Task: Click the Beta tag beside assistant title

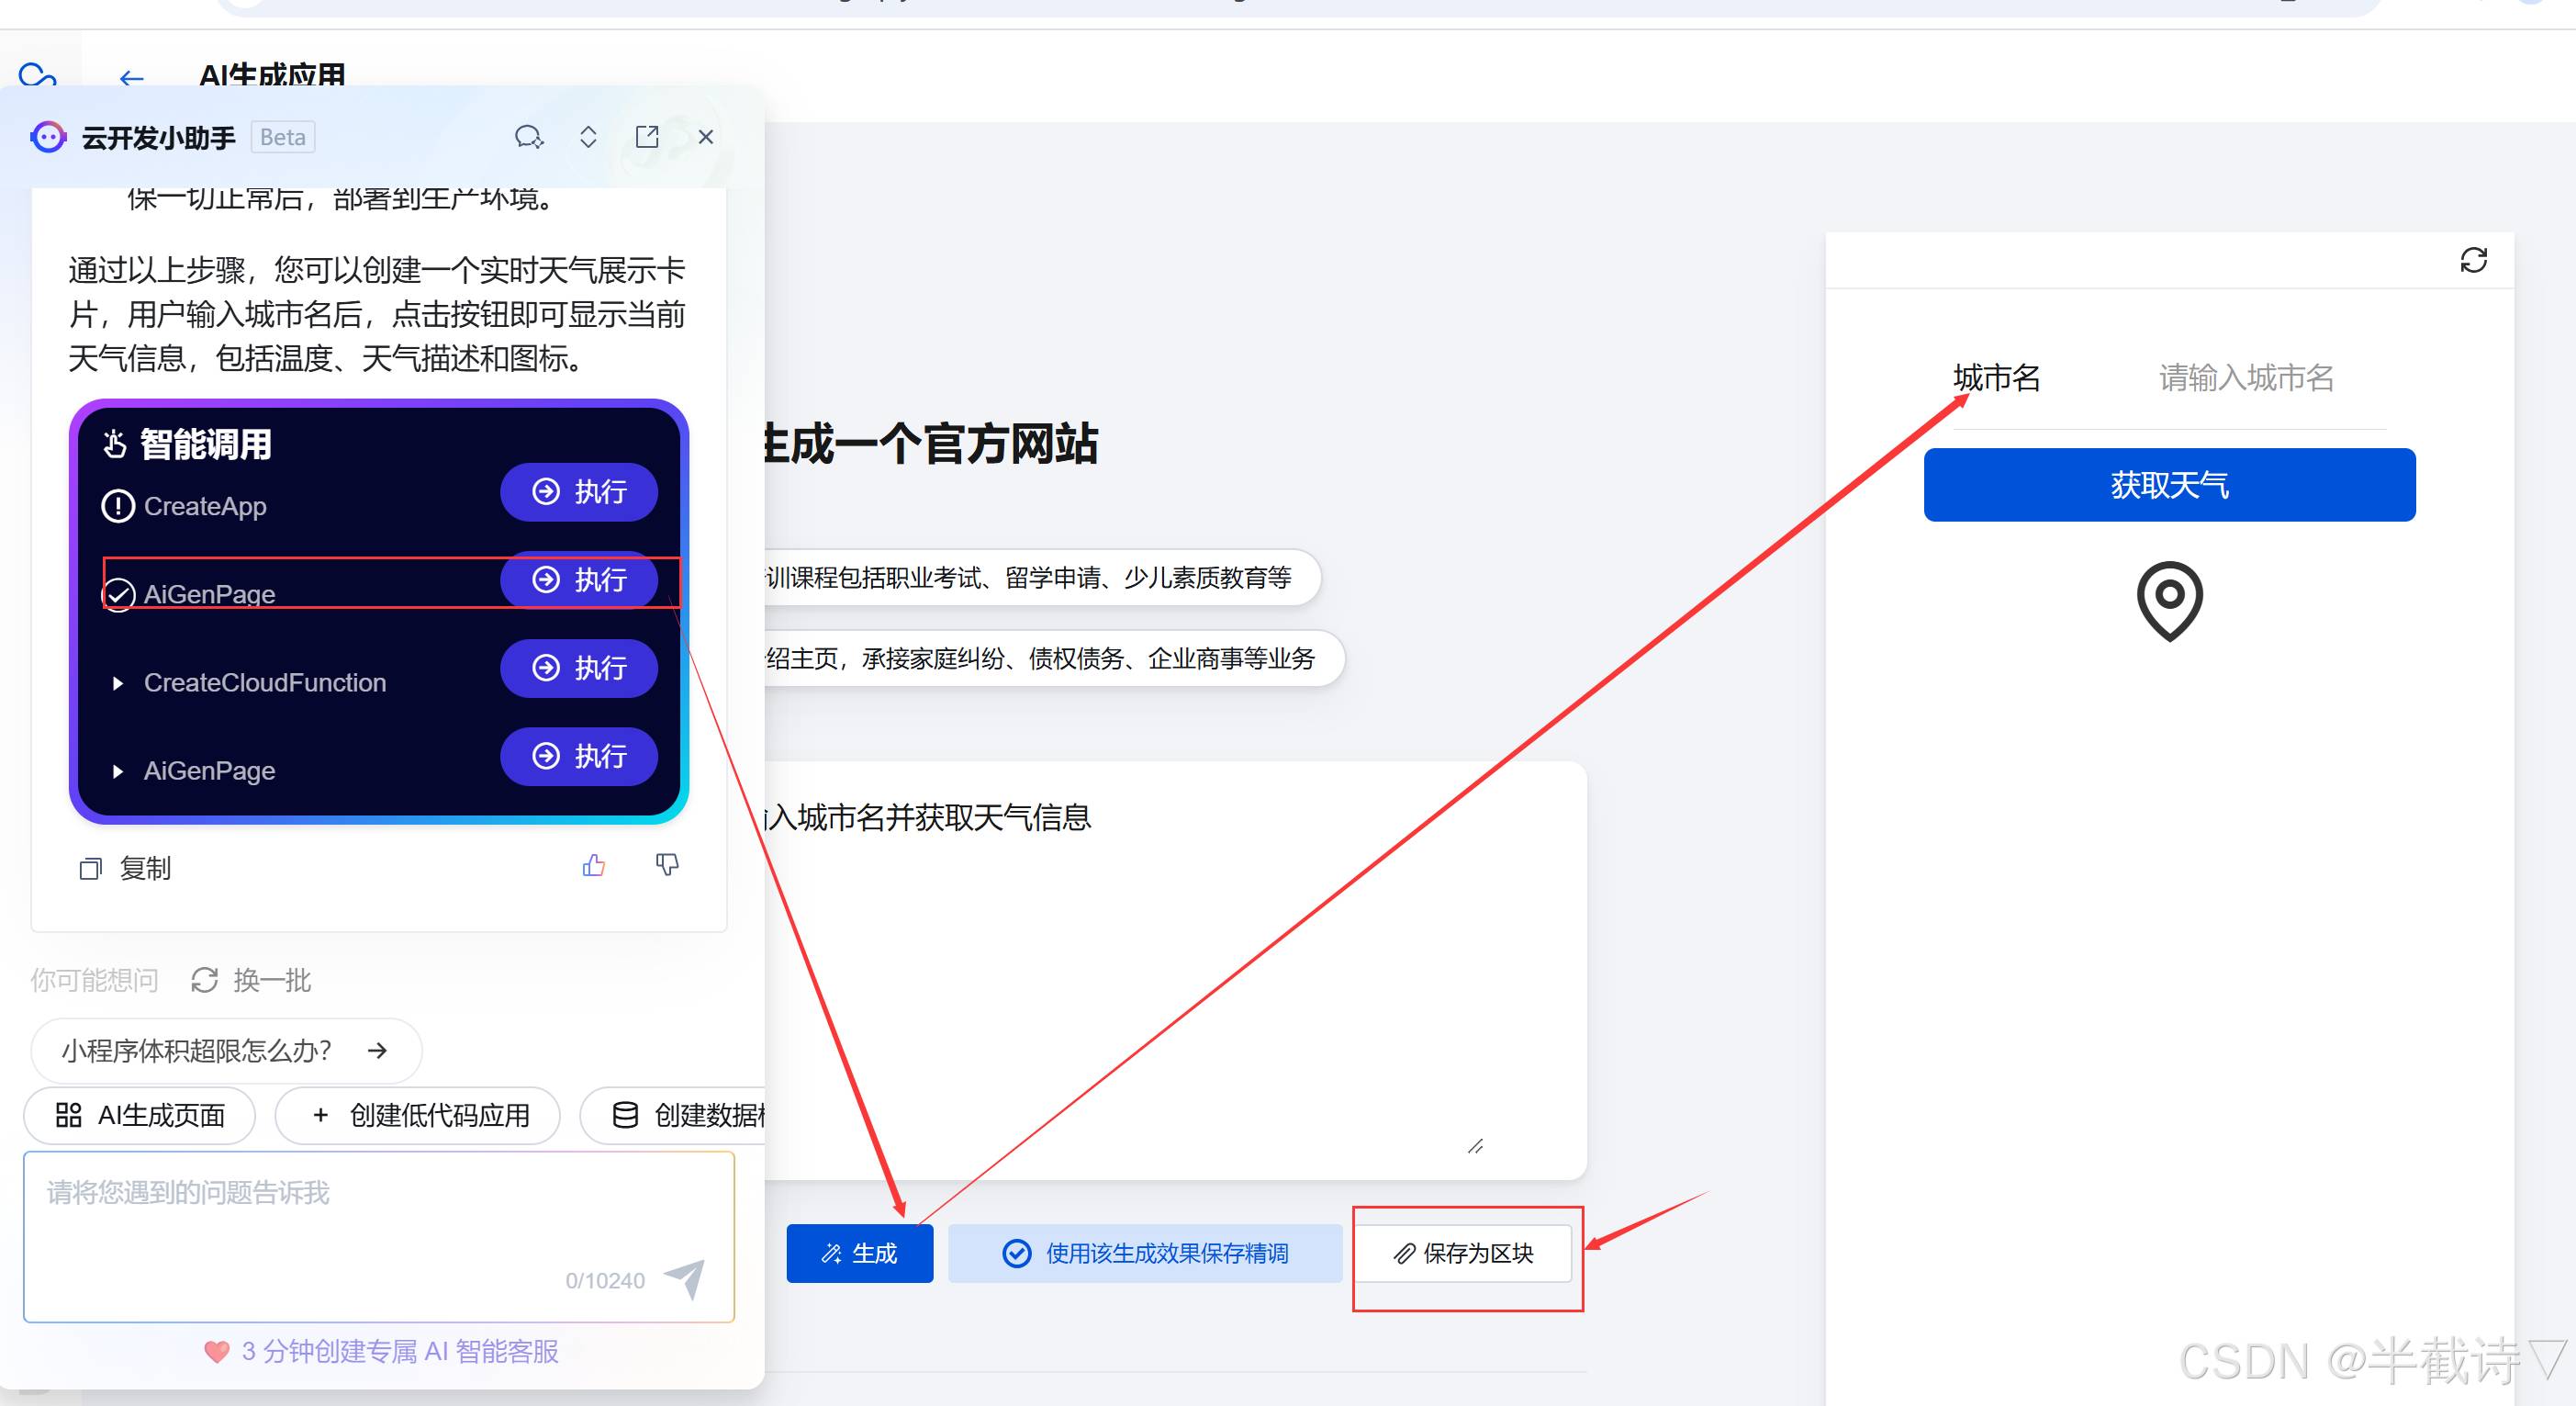Action: (x=283, y=137)
